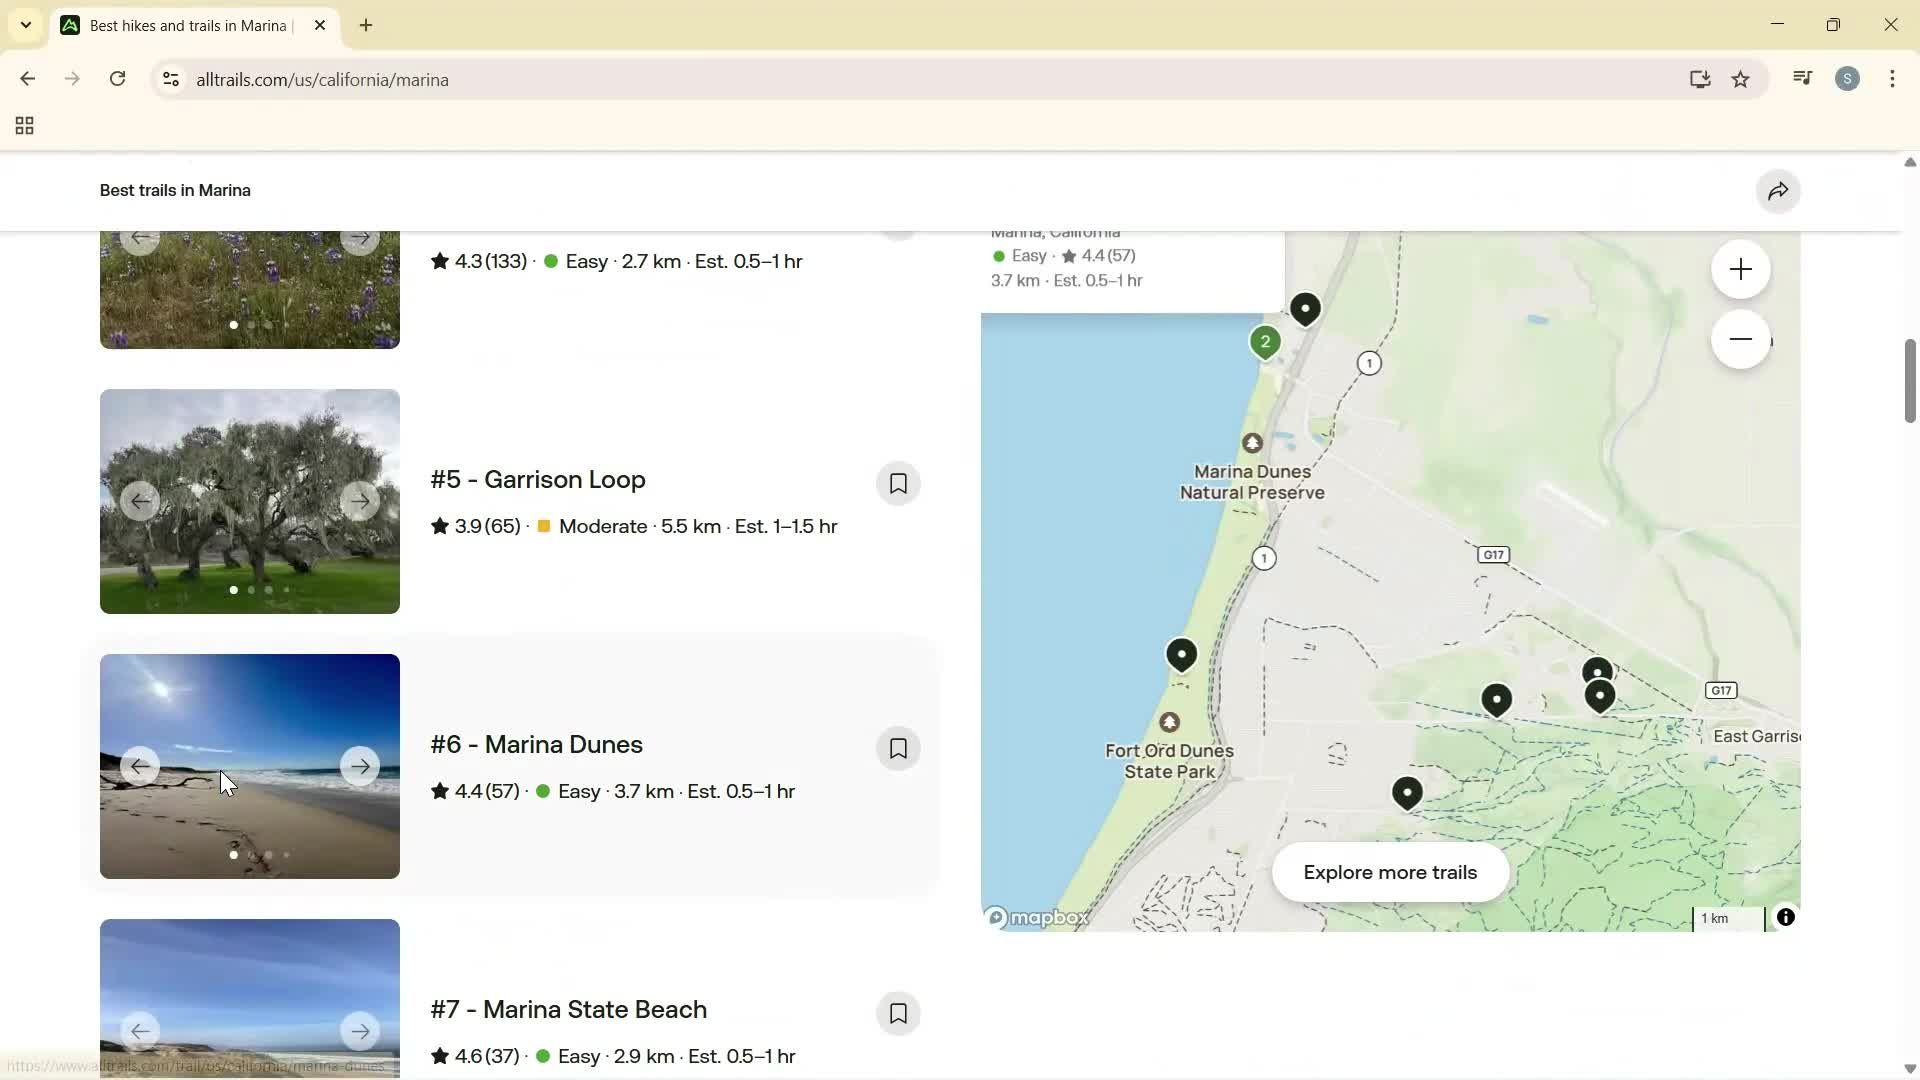Open the Chrome three-dot customize menu
Viewport: 1920px width, 1080px height.
click(1893, 79)
